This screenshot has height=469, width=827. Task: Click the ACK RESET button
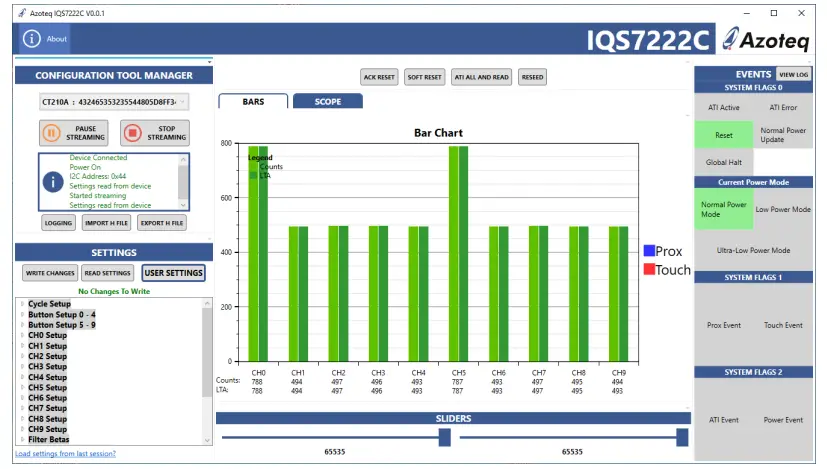click(379, 77)
